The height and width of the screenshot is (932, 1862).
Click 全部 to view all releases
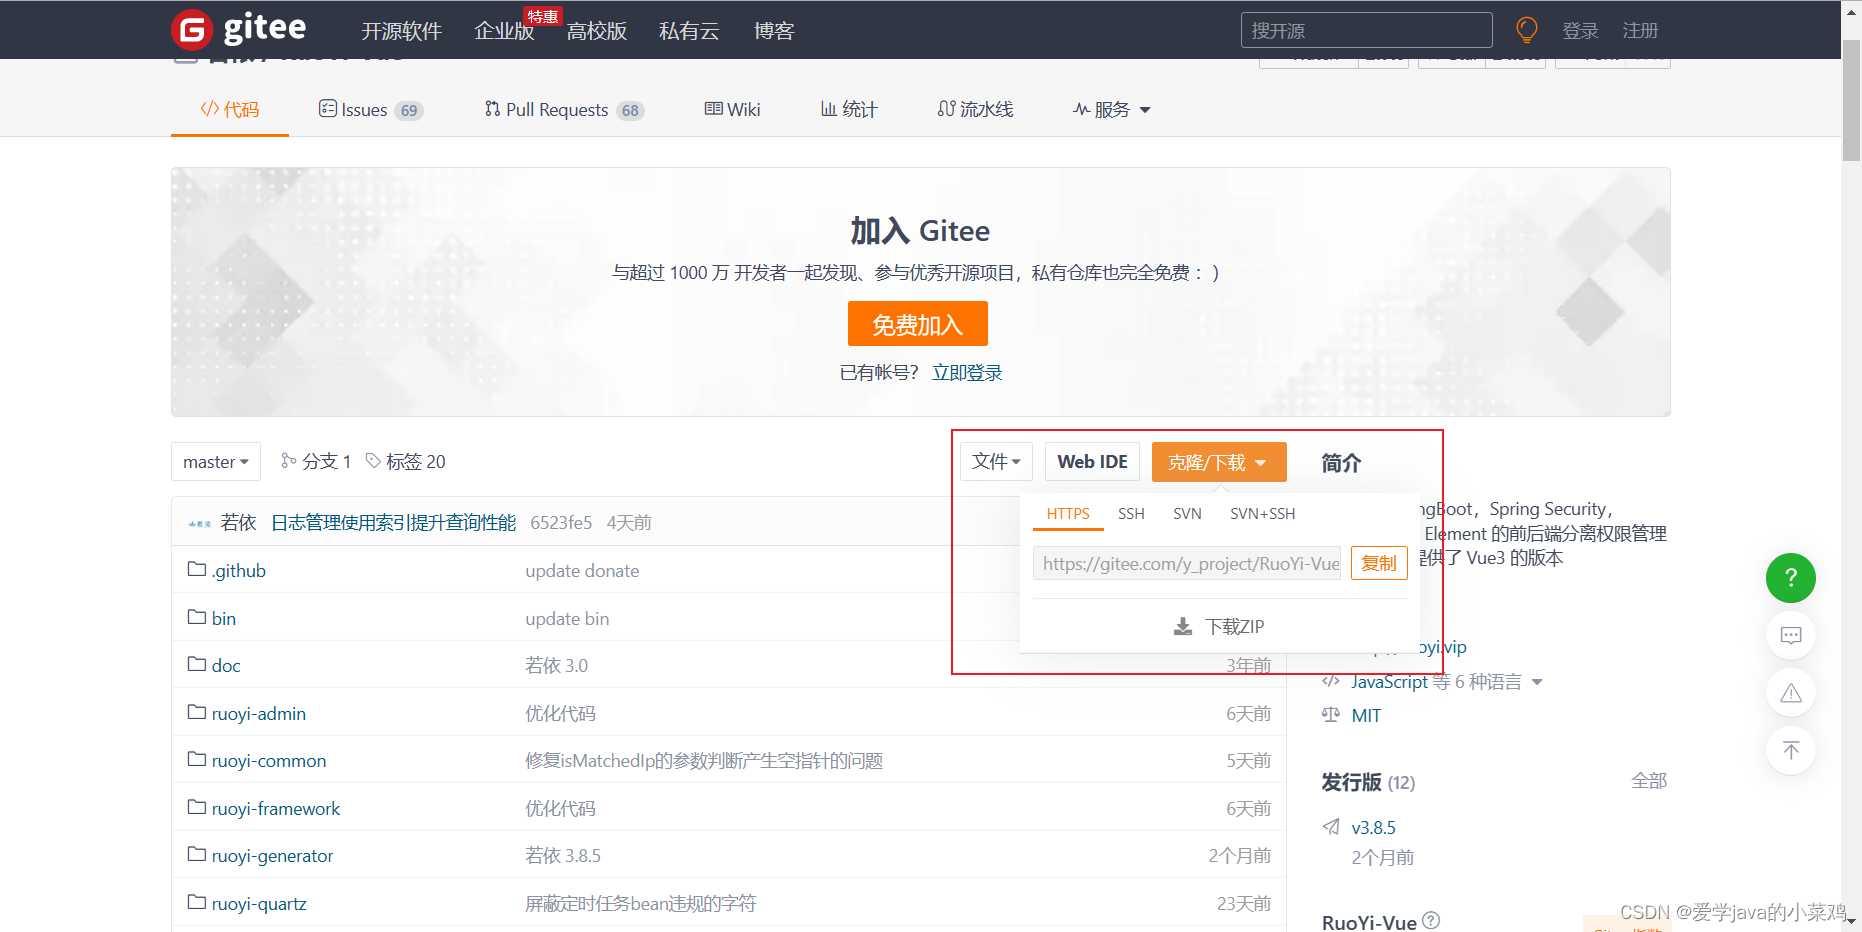coord(1649,780)
